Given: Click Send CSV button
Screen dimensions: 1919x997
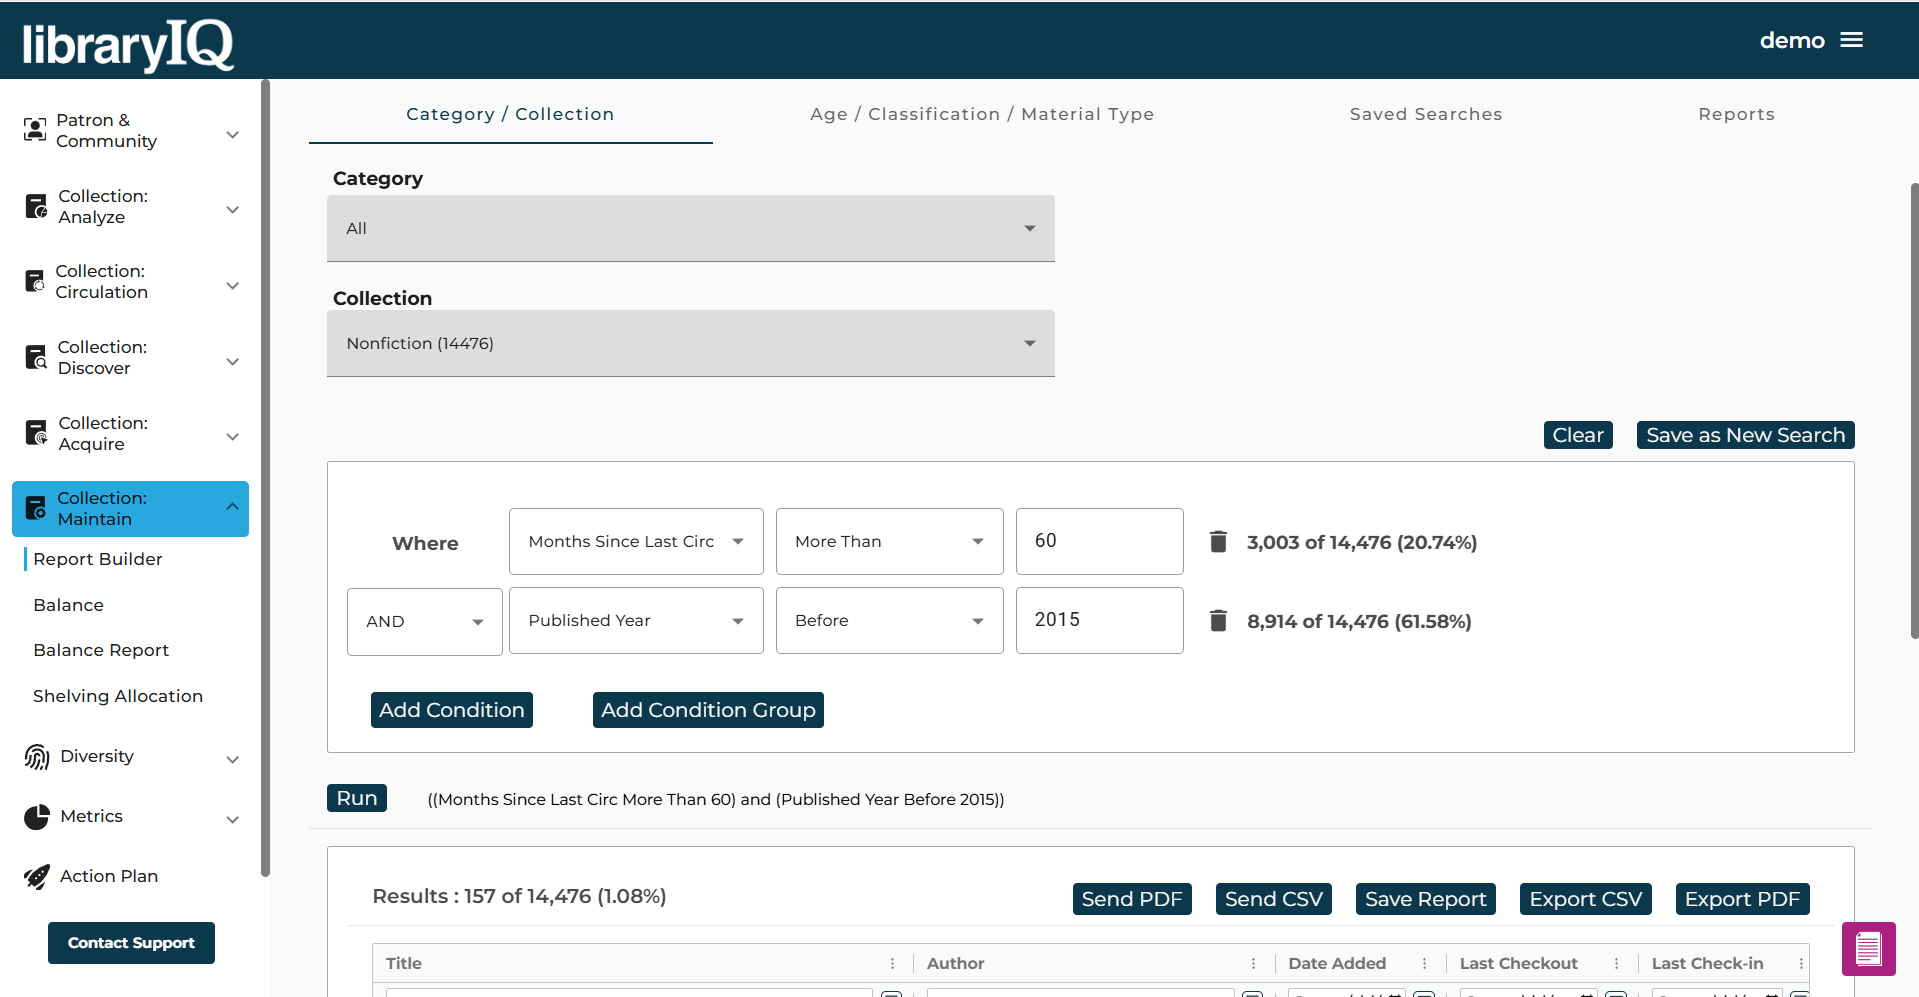Looking at the screenshot, I should click(x=1273, y=899).
